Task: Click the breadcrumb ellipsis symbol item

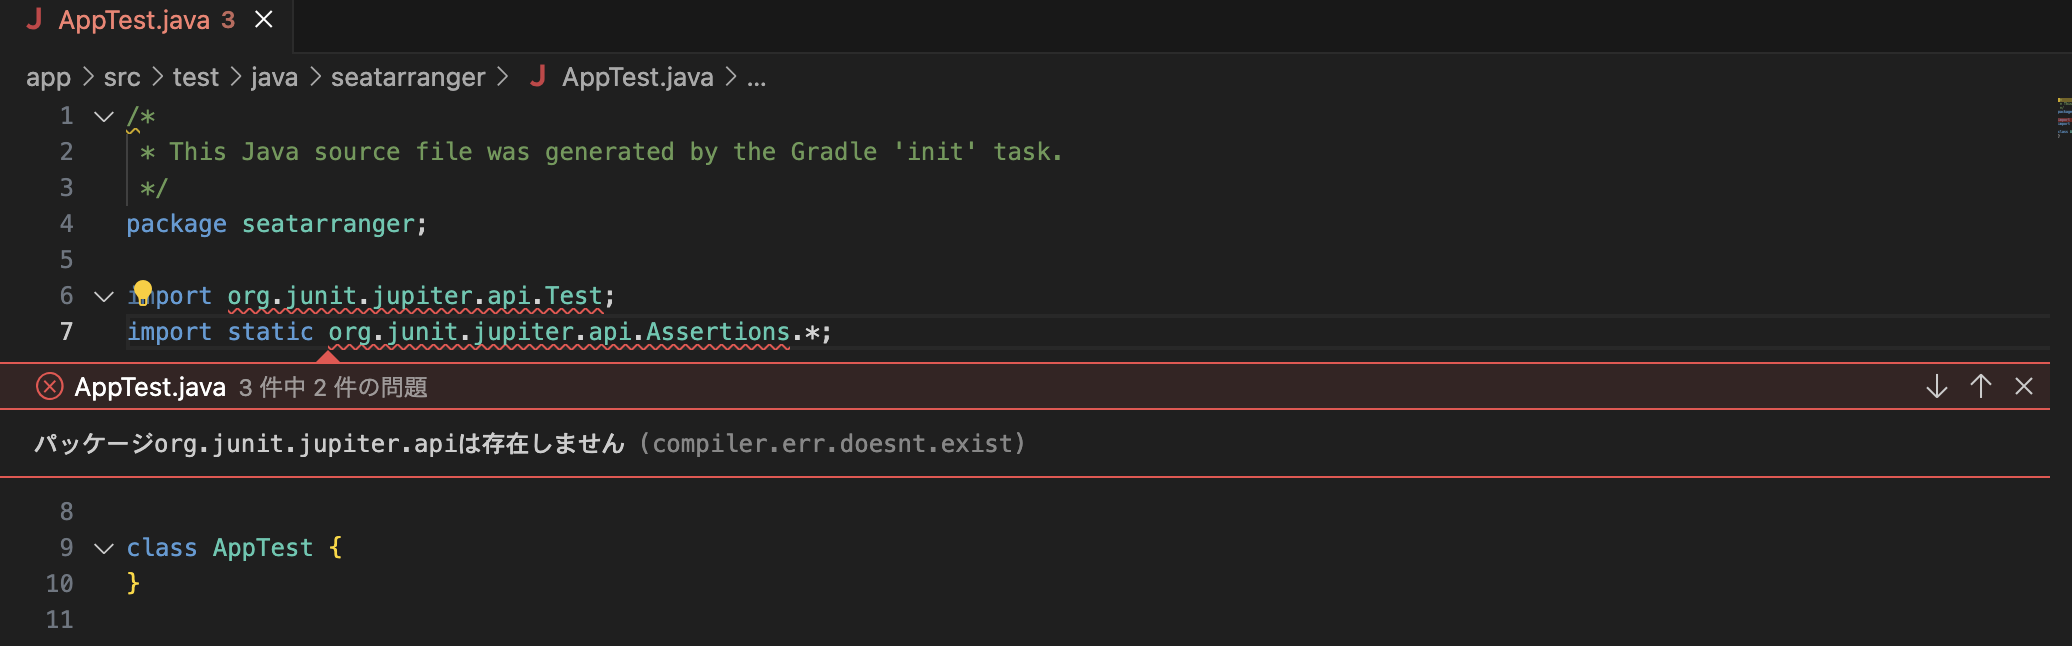Action: coord(756,77)
